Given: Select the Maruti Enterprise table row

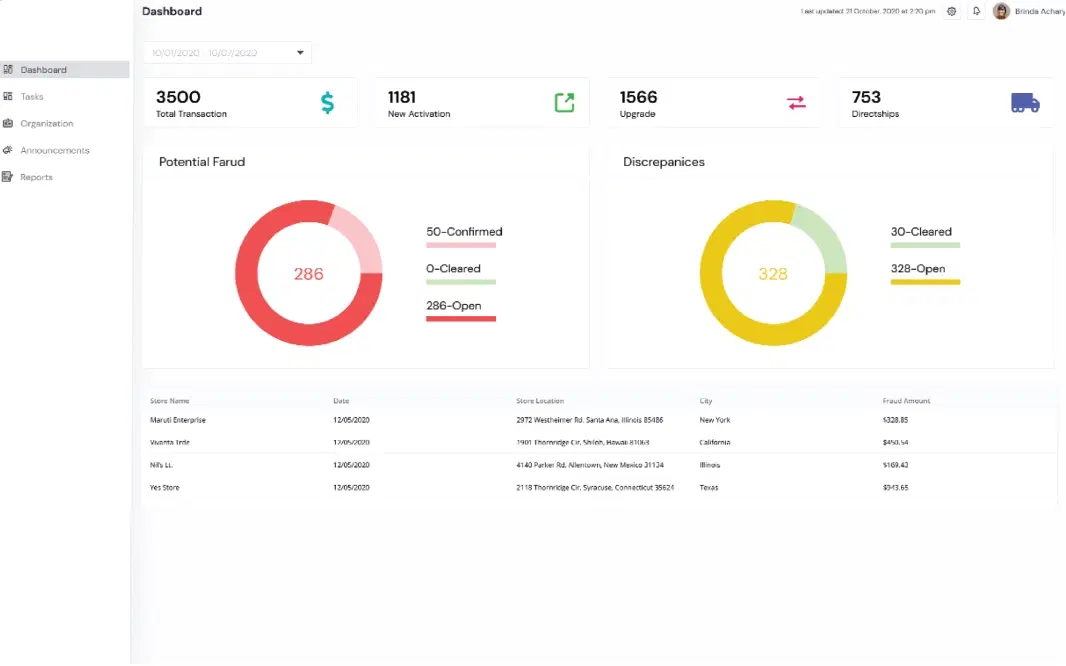Looking at the screenshot, I should pos(178,420).
